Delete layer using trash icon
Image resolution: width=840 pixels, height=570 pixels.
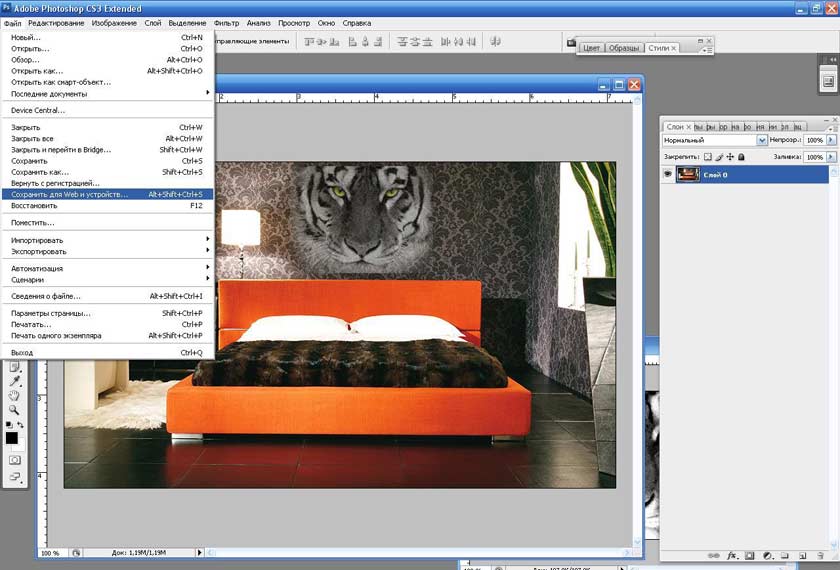point(820,554)
